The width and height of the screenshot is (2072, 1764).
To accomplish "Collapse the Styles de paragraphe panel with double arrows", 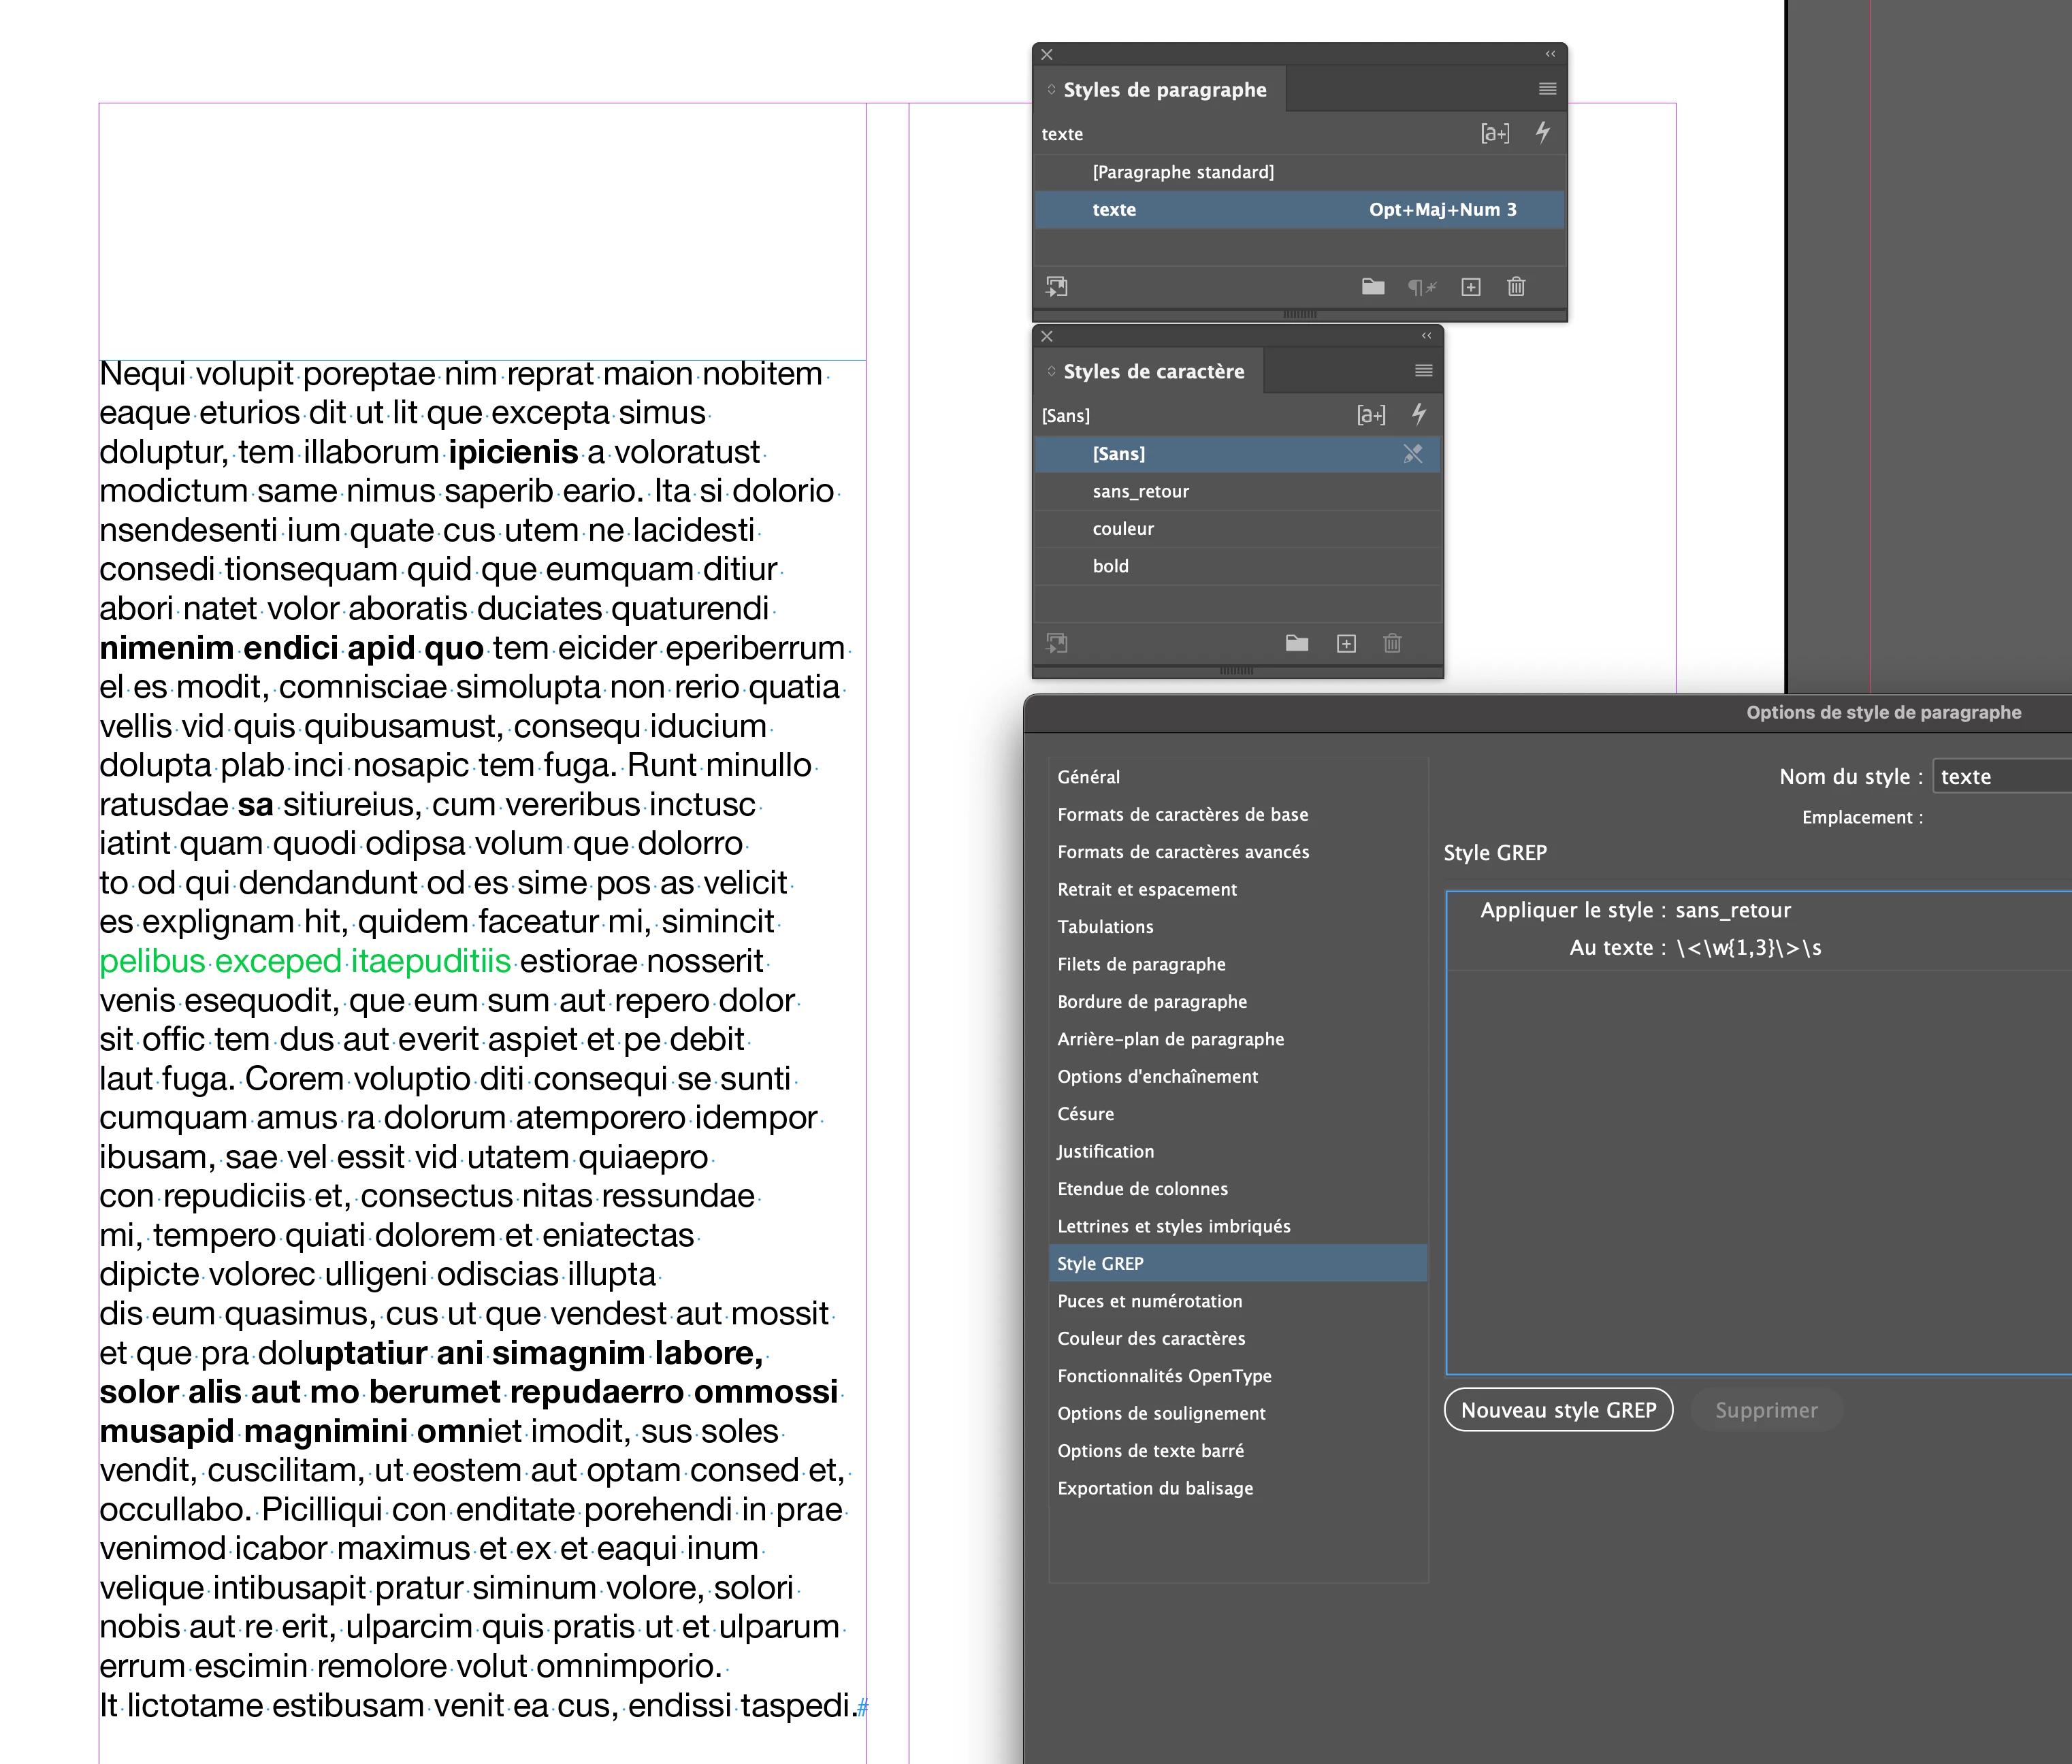I will (x=1550, y=54).
